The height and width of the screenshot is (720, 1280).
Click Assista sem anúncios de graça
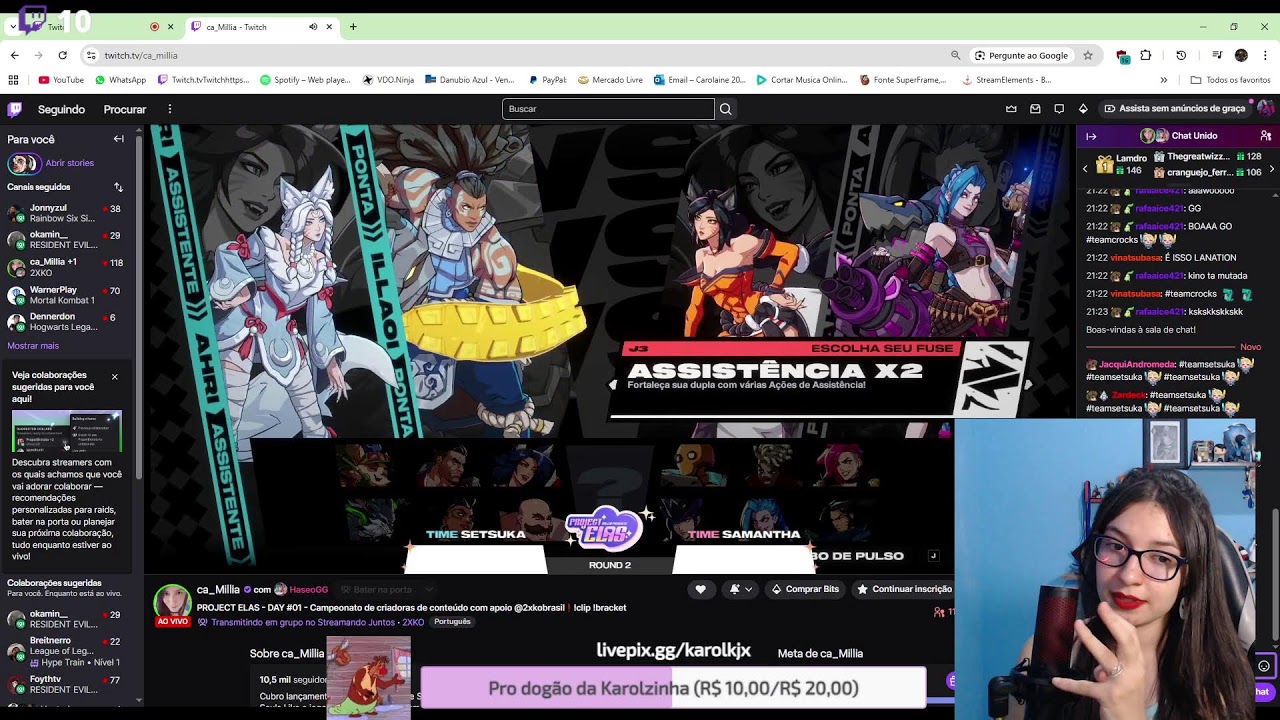[x=1174, y=109]
